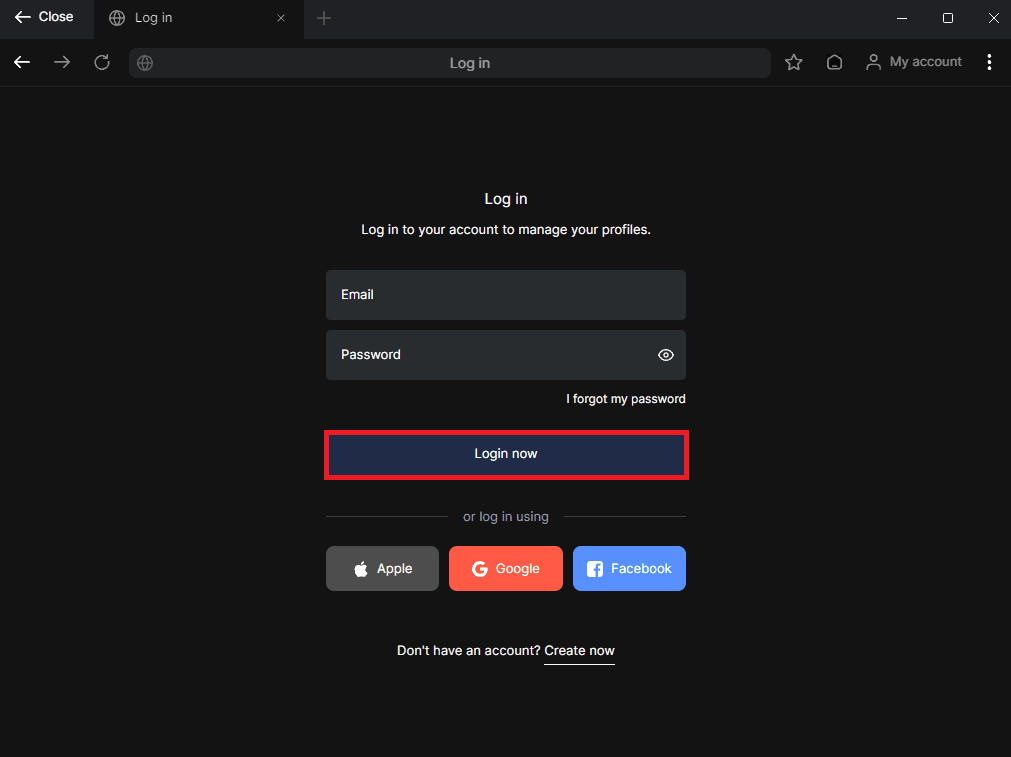Click the globe icon in the address bar
The width and height of the screenshot is (1011, 757).
tap(144, 62)
